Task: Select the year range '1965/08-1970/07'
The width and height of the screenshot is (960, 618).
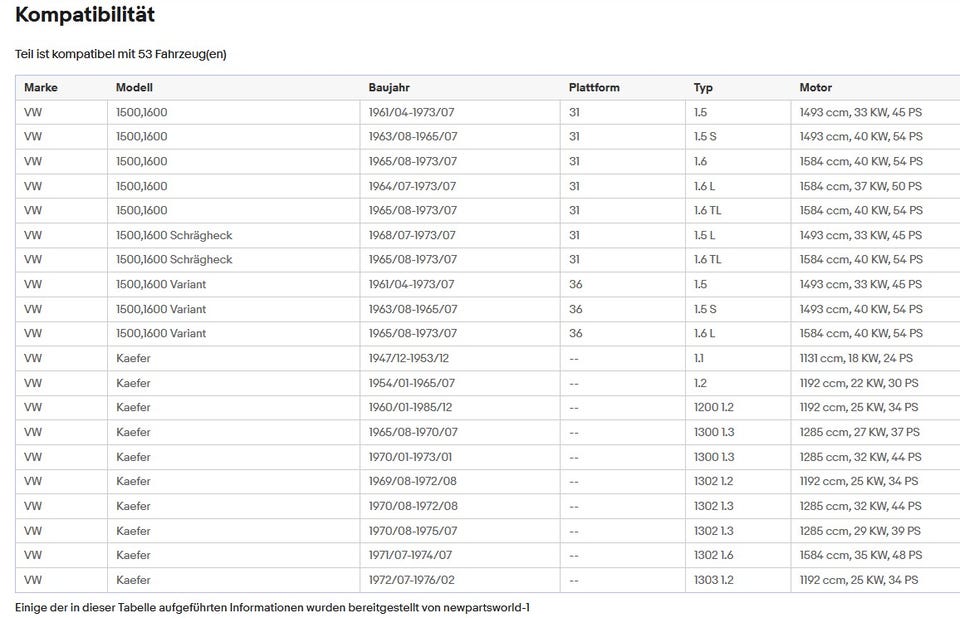Action: (x=413, y=432)
